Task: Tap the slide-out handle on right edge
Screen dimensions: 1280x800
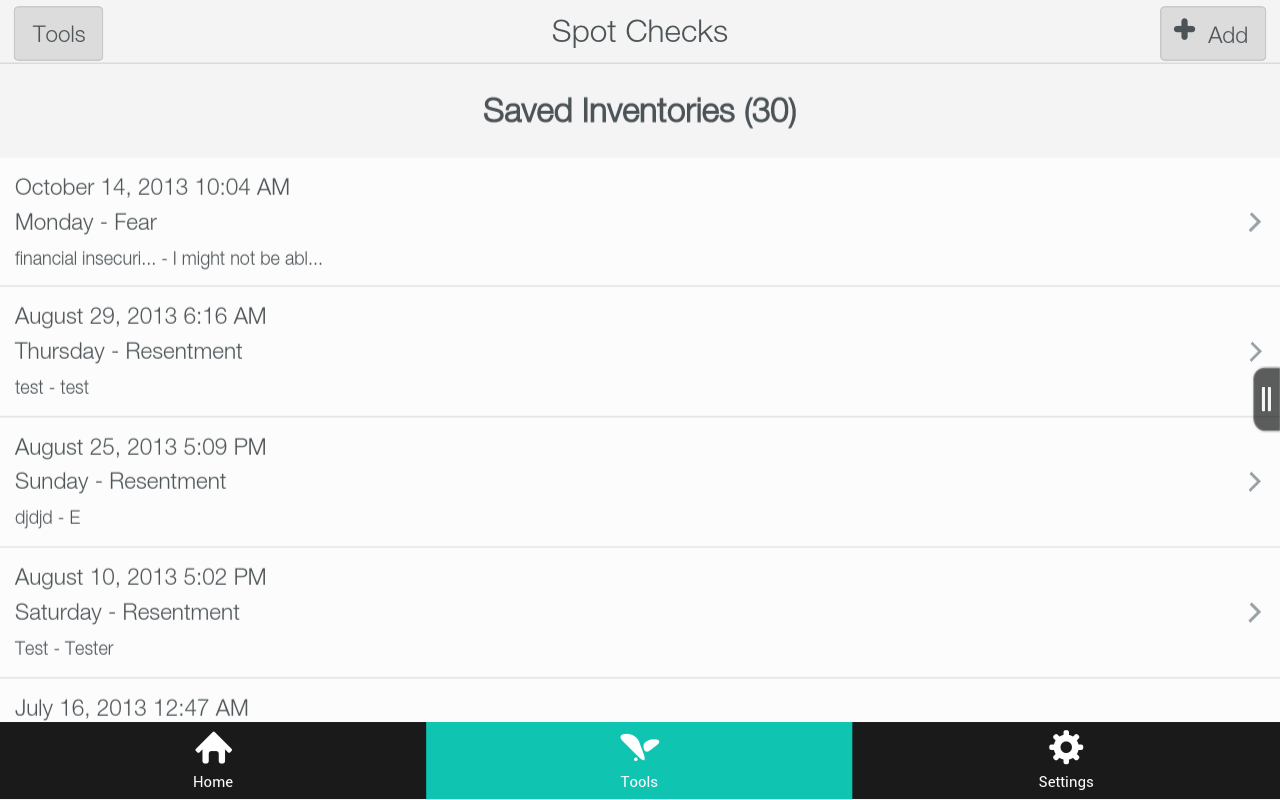Action: coord(1264,398)
